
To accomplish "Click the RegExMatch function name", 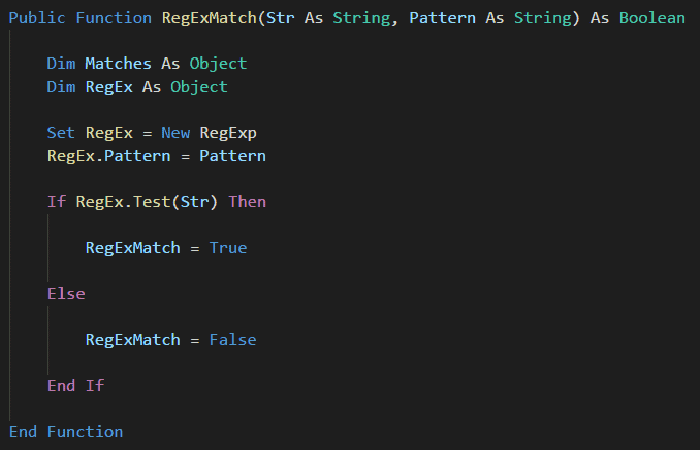I will [209, 18].
